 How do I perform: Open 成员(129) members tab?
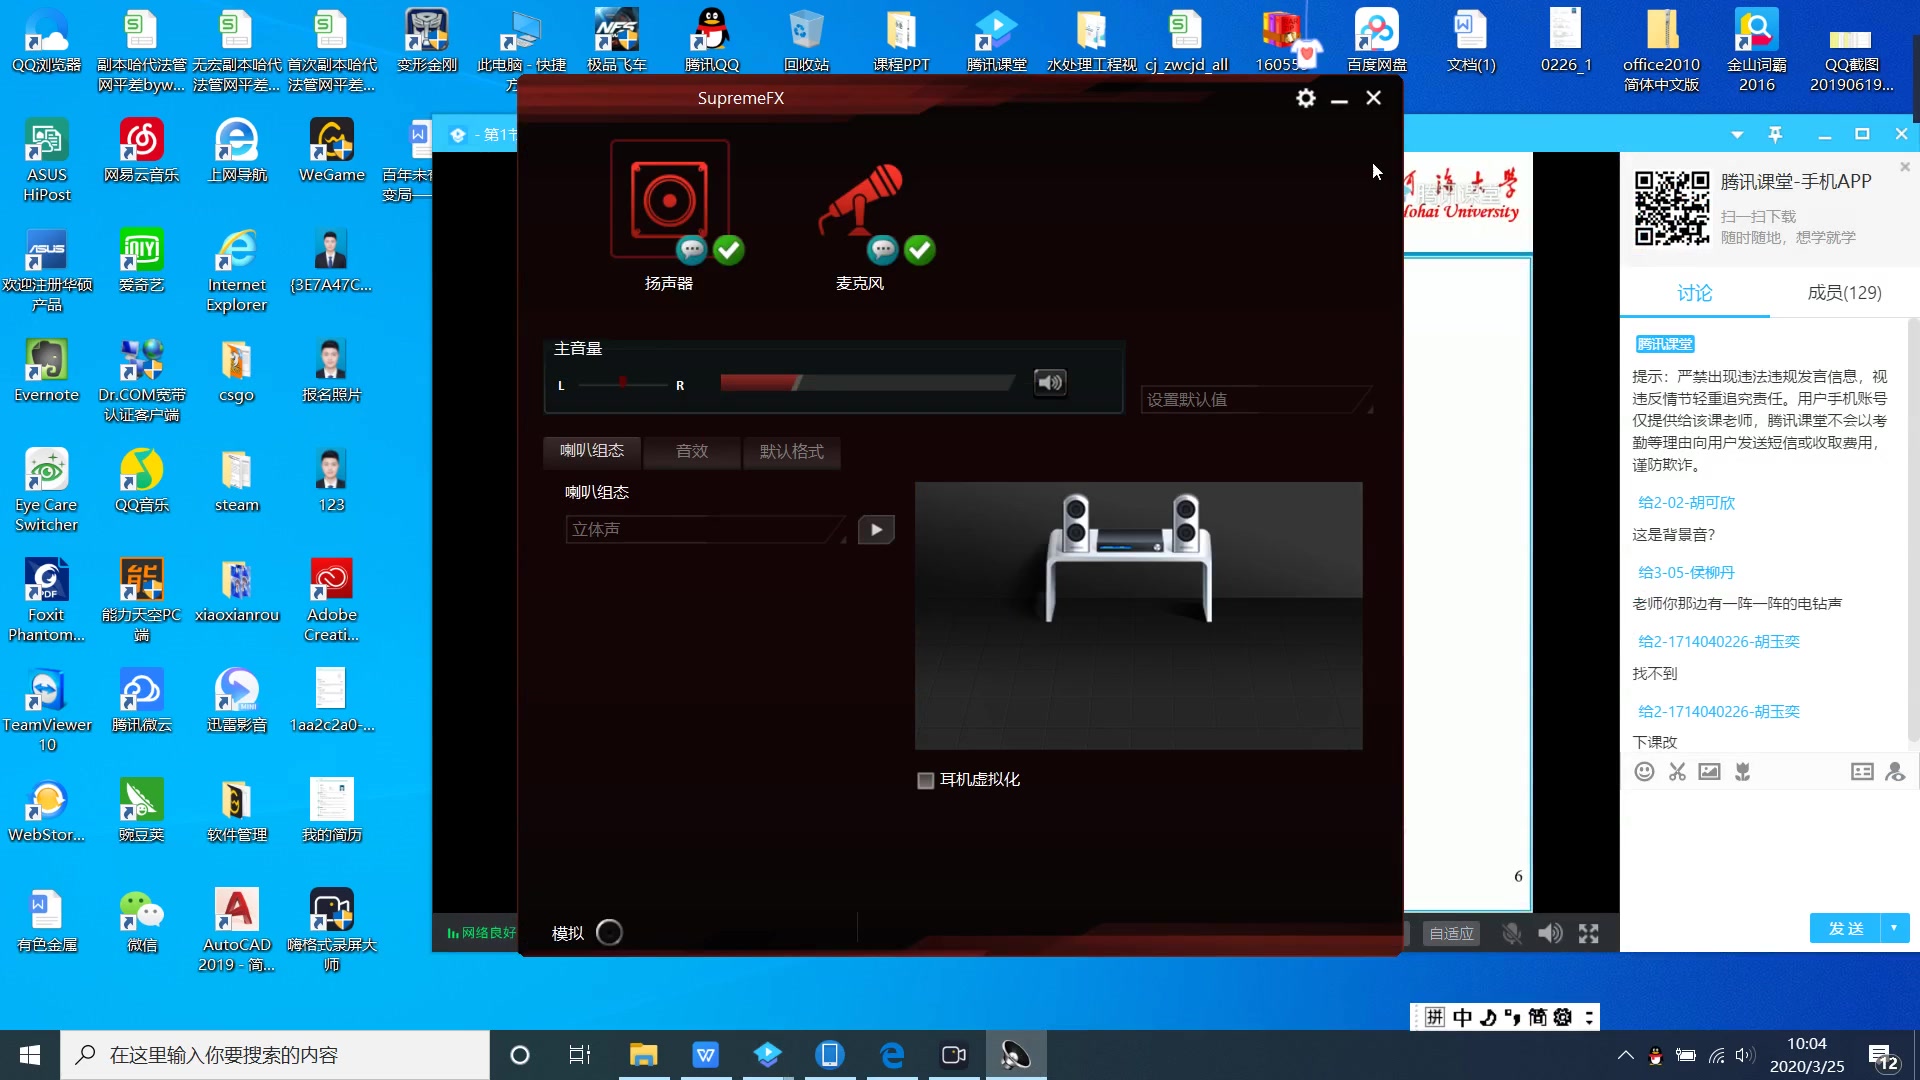click(1844, 293)
